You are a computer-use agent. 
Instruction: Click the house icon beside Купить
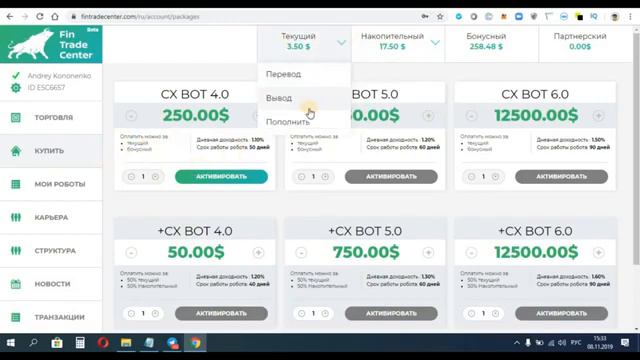(x=16, y=151)
